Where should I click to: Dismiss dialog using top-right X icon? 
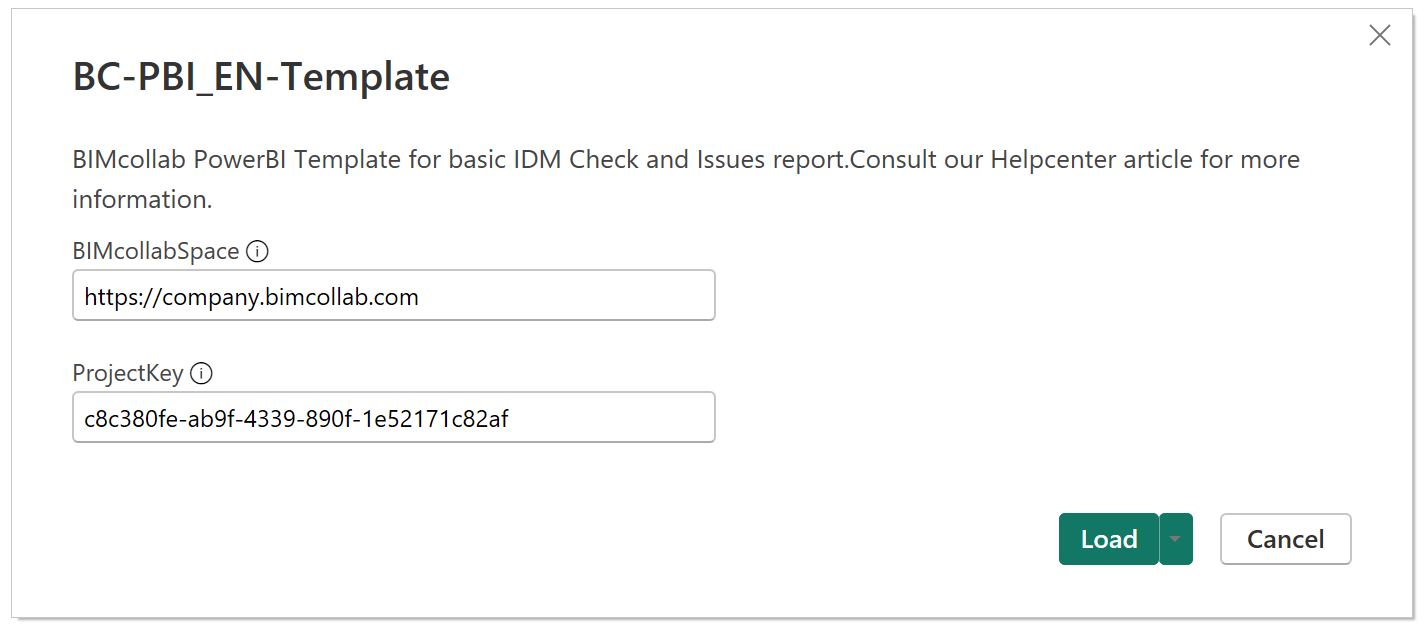pyautogui.click(x=1379, y=36)
